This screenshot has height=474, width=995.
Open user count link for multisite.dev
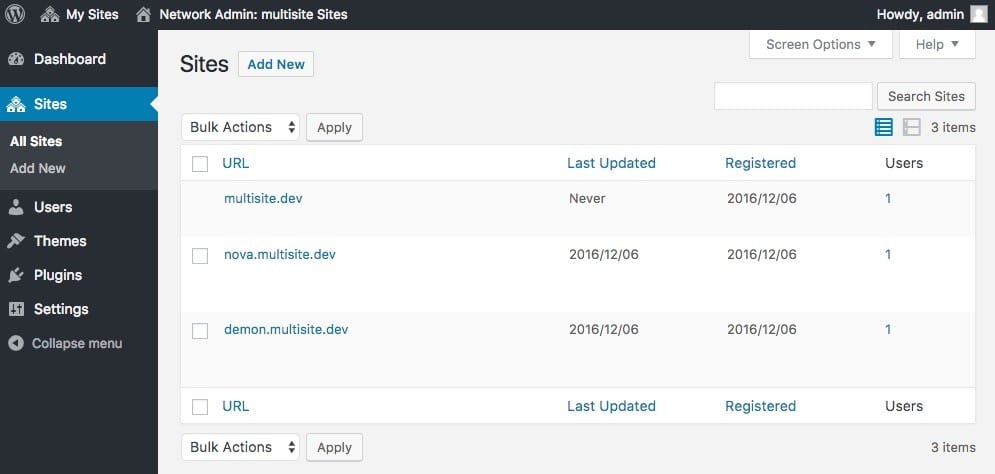[x=888, y=199]
